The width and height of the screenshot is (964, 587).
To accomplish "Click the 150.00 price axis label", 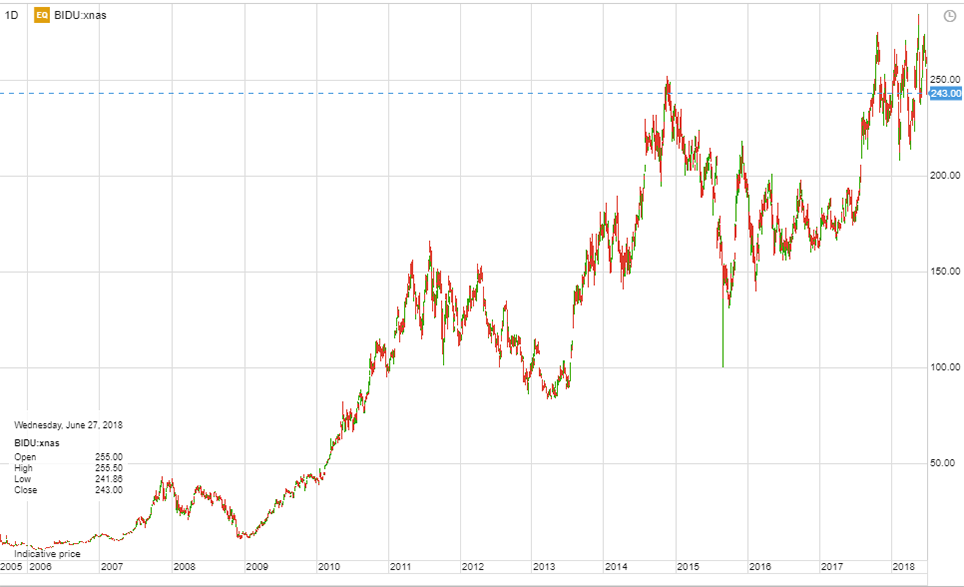I will (x=945, y=271).
